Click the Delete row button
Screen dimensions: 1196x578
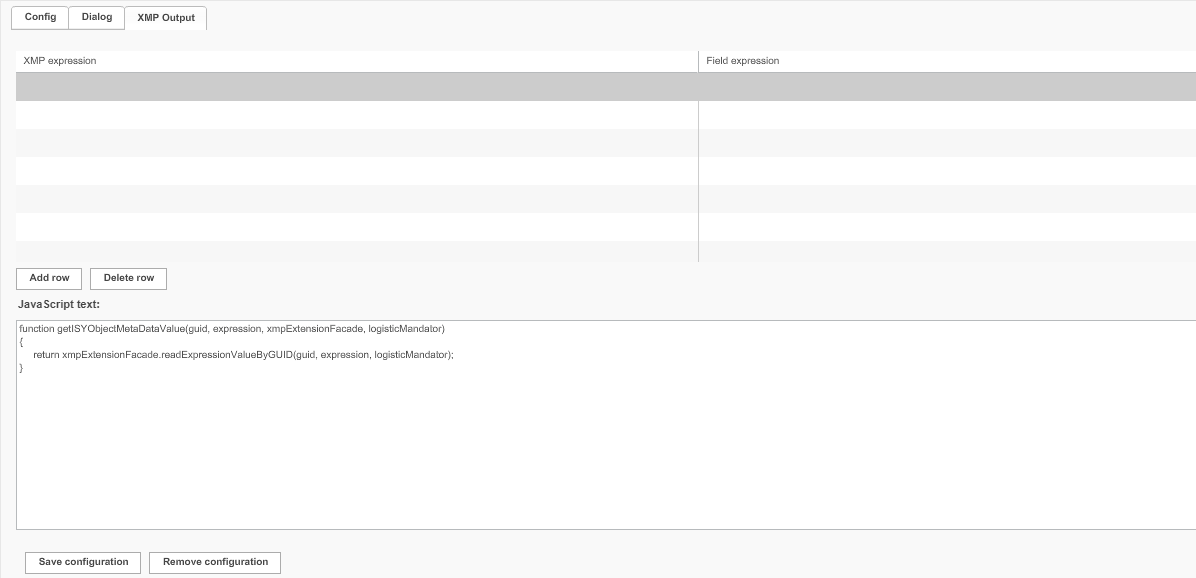[x=128, y=278]
